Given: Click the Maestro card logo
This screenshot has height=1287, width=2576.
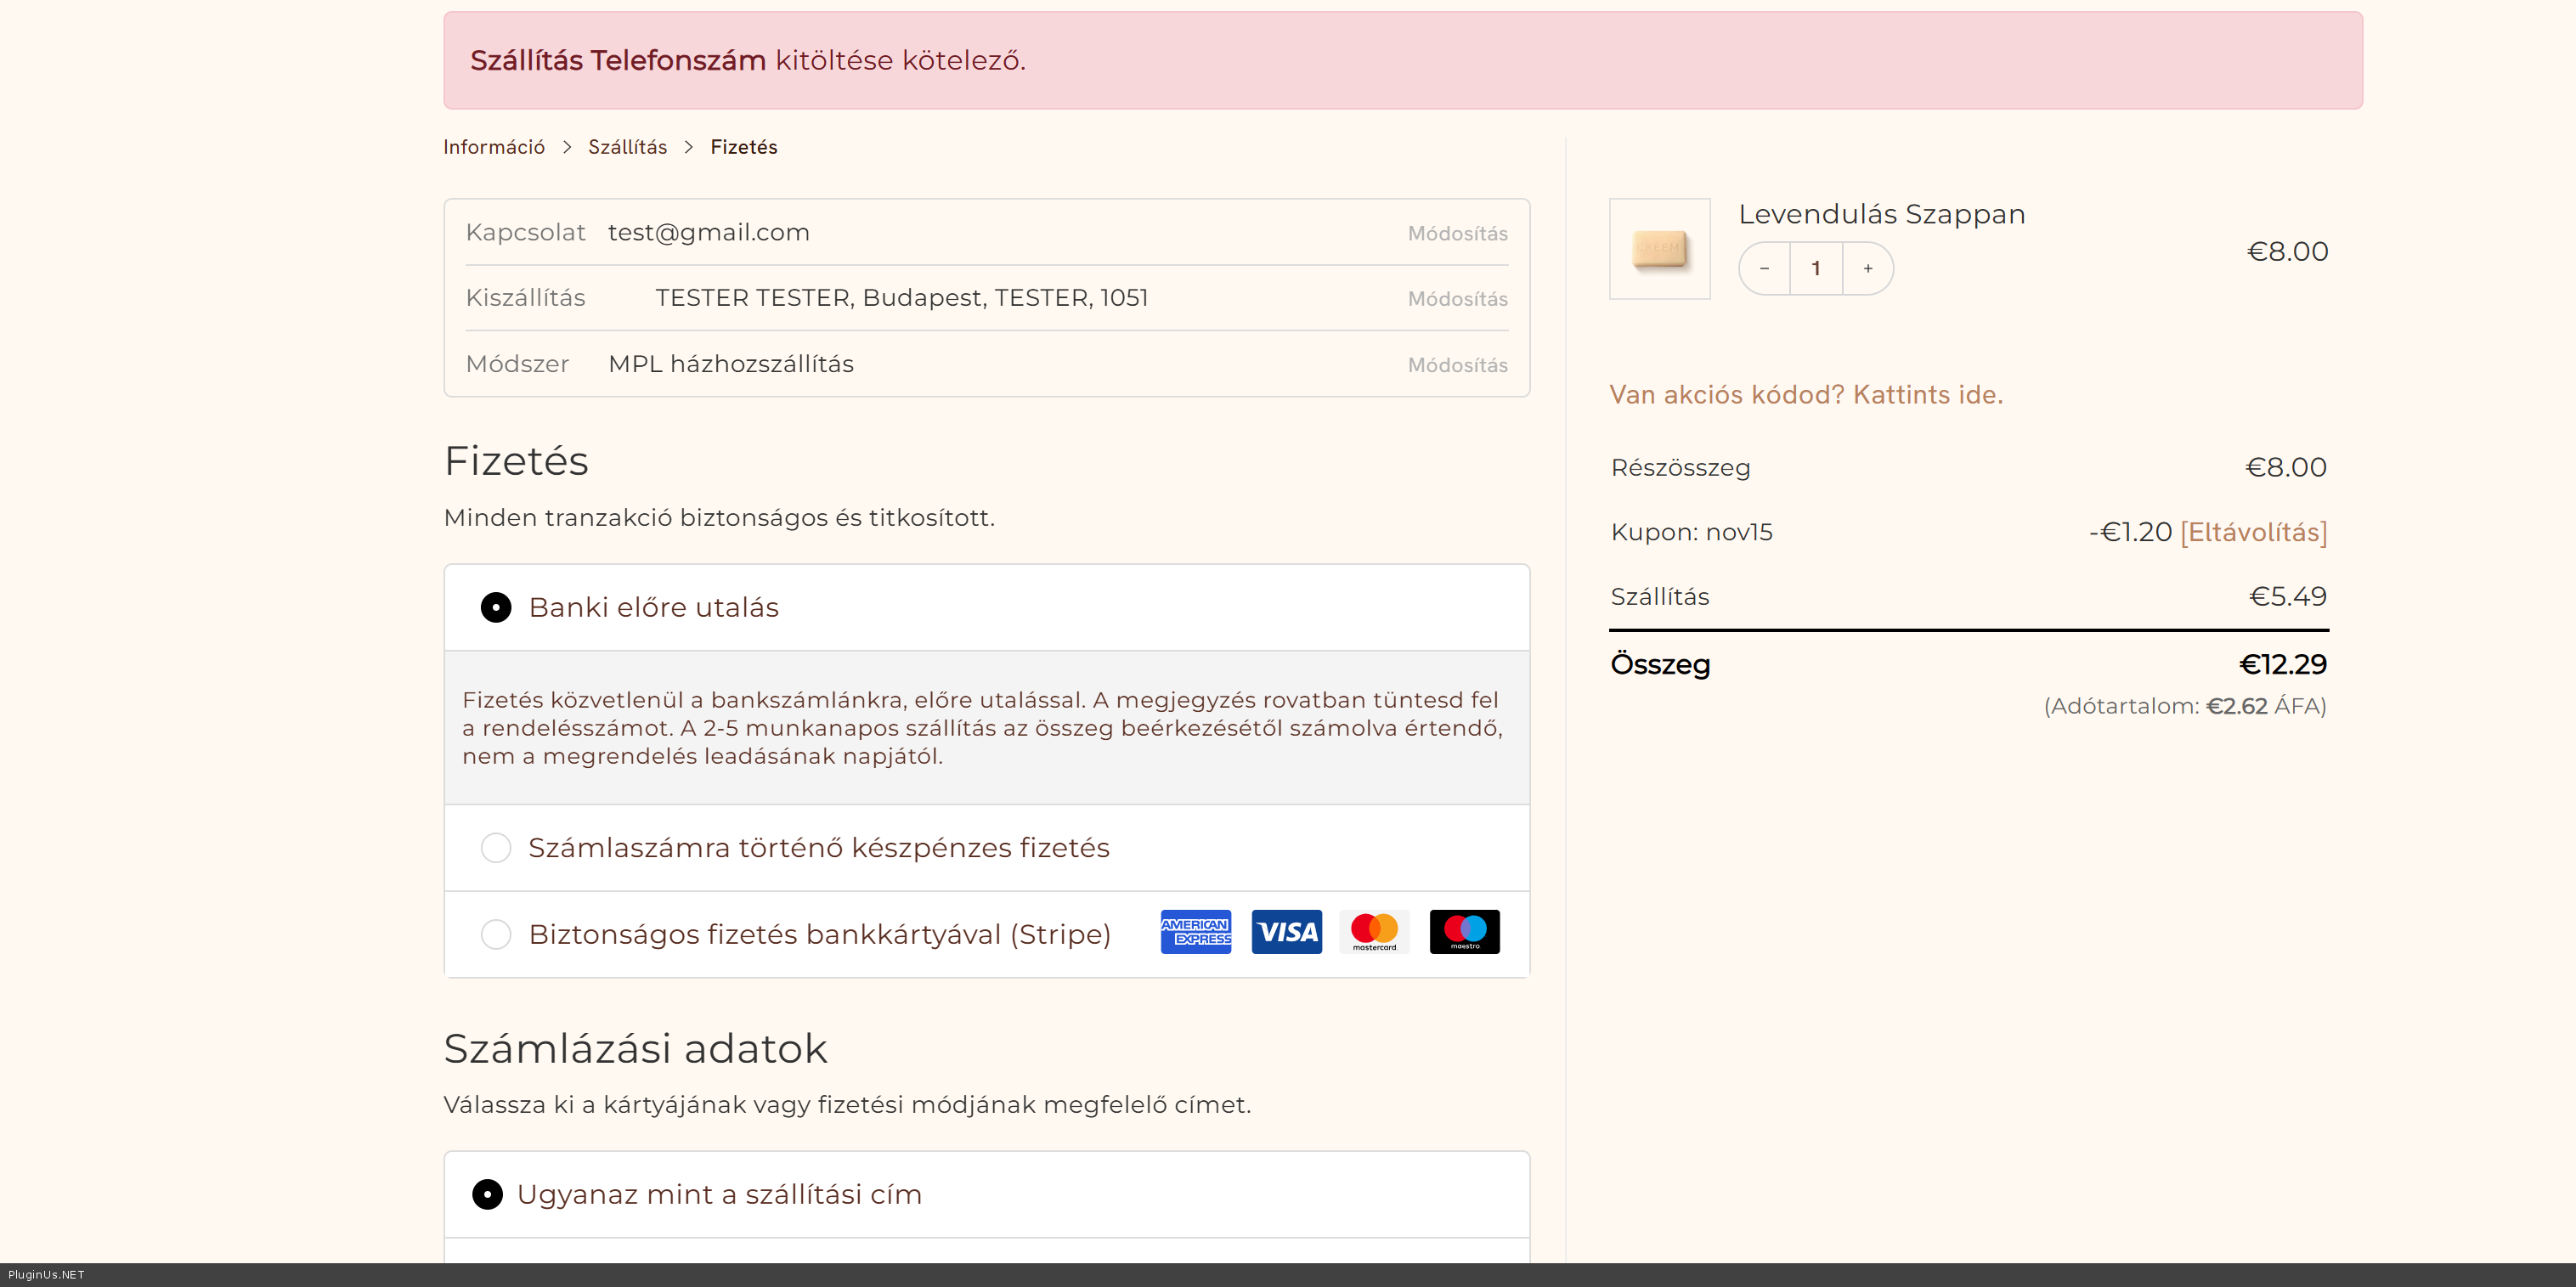Looking at the screenshot, I should [1464, 932].
